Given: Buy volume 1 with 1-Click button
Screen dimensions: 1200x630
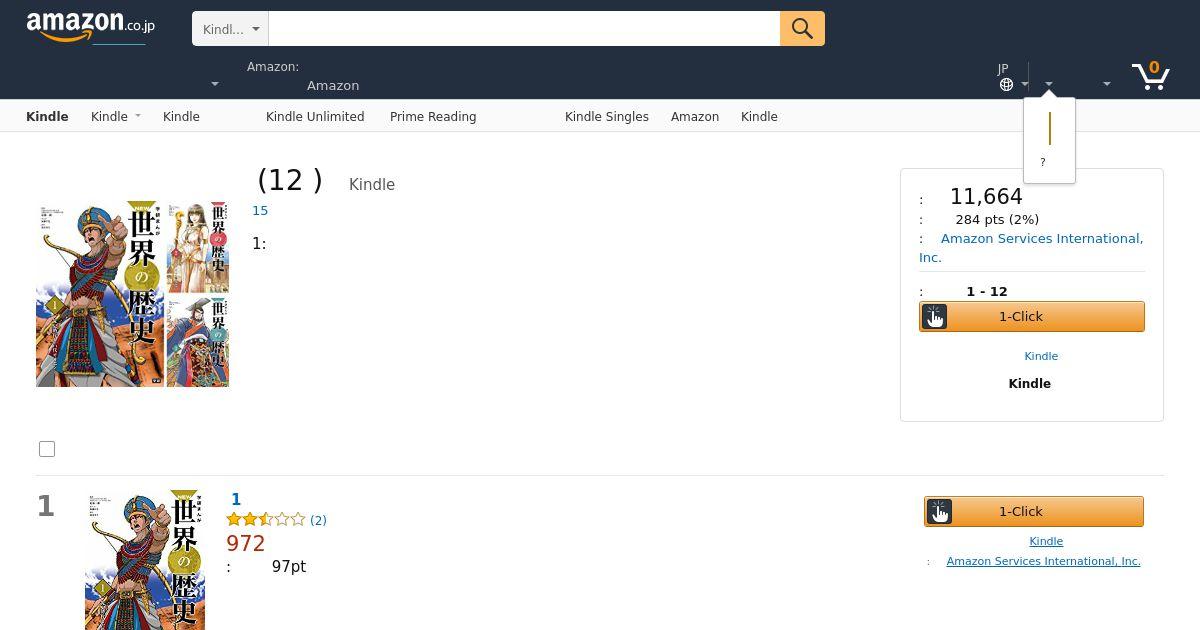Looking at the screenshot, I should (1034, 512).
